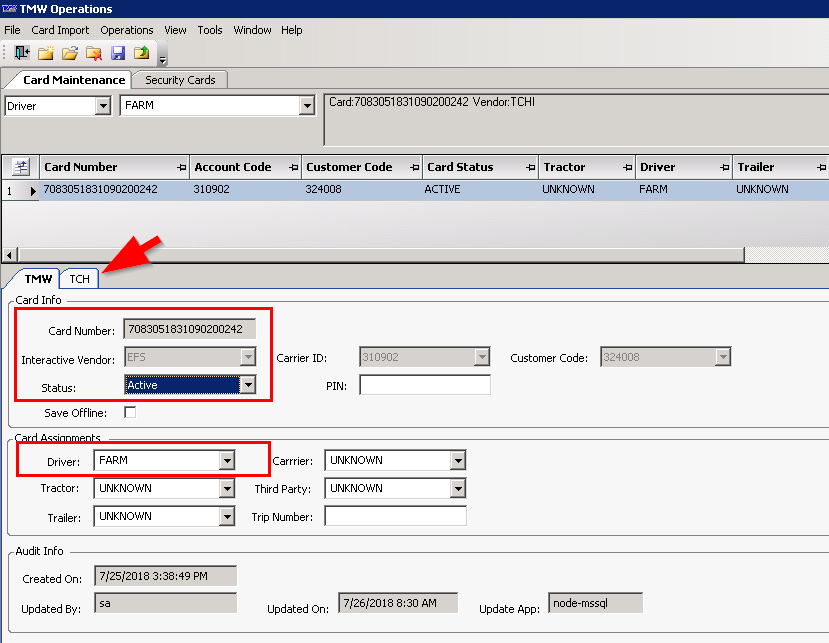Screen dimensions: 829x643
Task: Select the Card Maintenance tab
Action: pos(74,80)
